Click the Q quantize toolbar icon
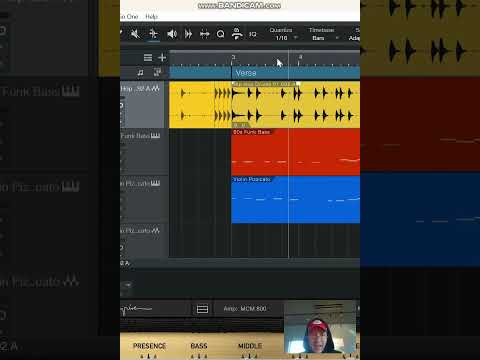 pos(220,34)
